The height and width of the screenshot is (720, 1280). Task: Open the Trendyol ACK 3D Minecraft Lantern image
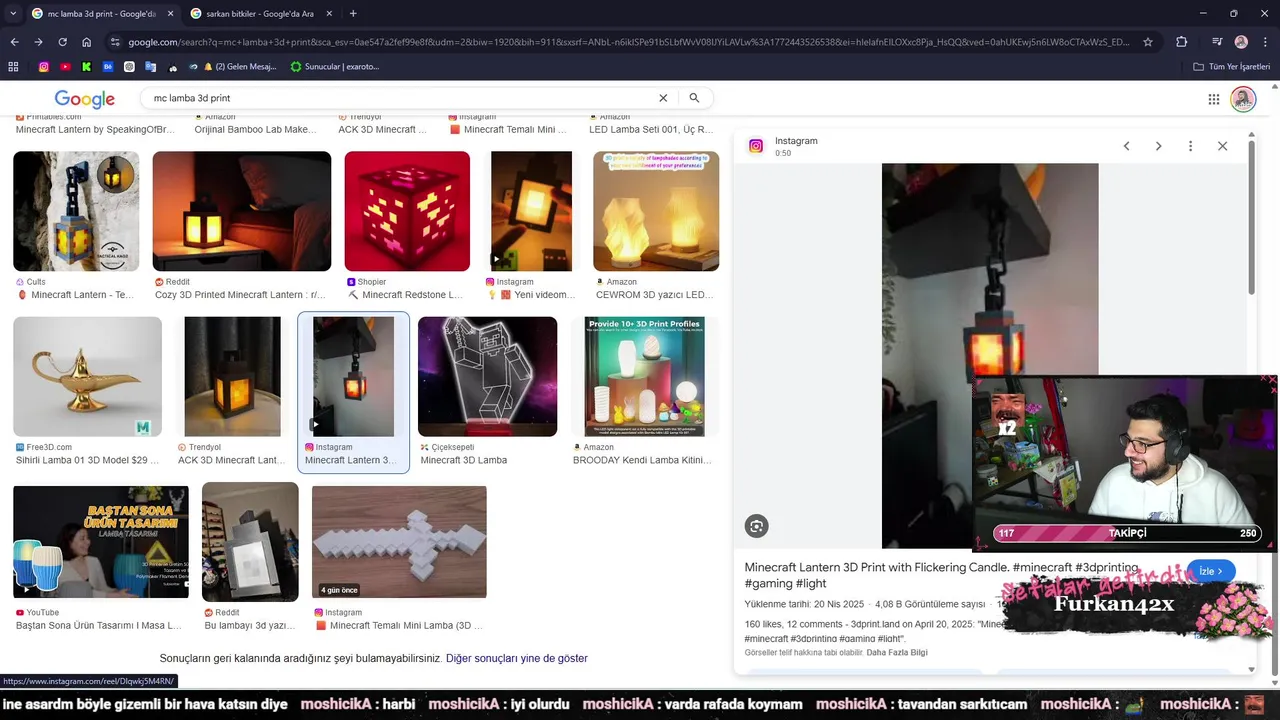tap(233, 376)
